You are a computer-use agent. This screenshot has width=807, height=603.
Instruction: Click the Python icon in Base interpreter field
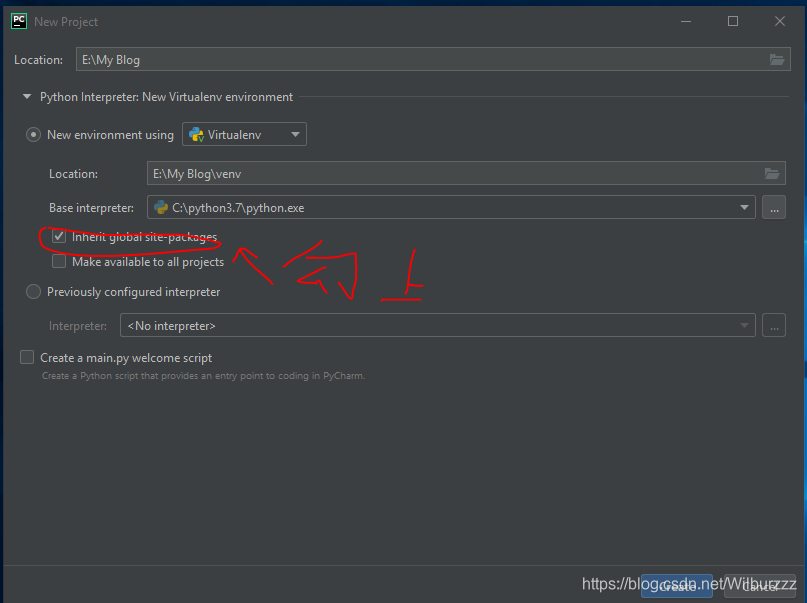click(x=161, y=207)
